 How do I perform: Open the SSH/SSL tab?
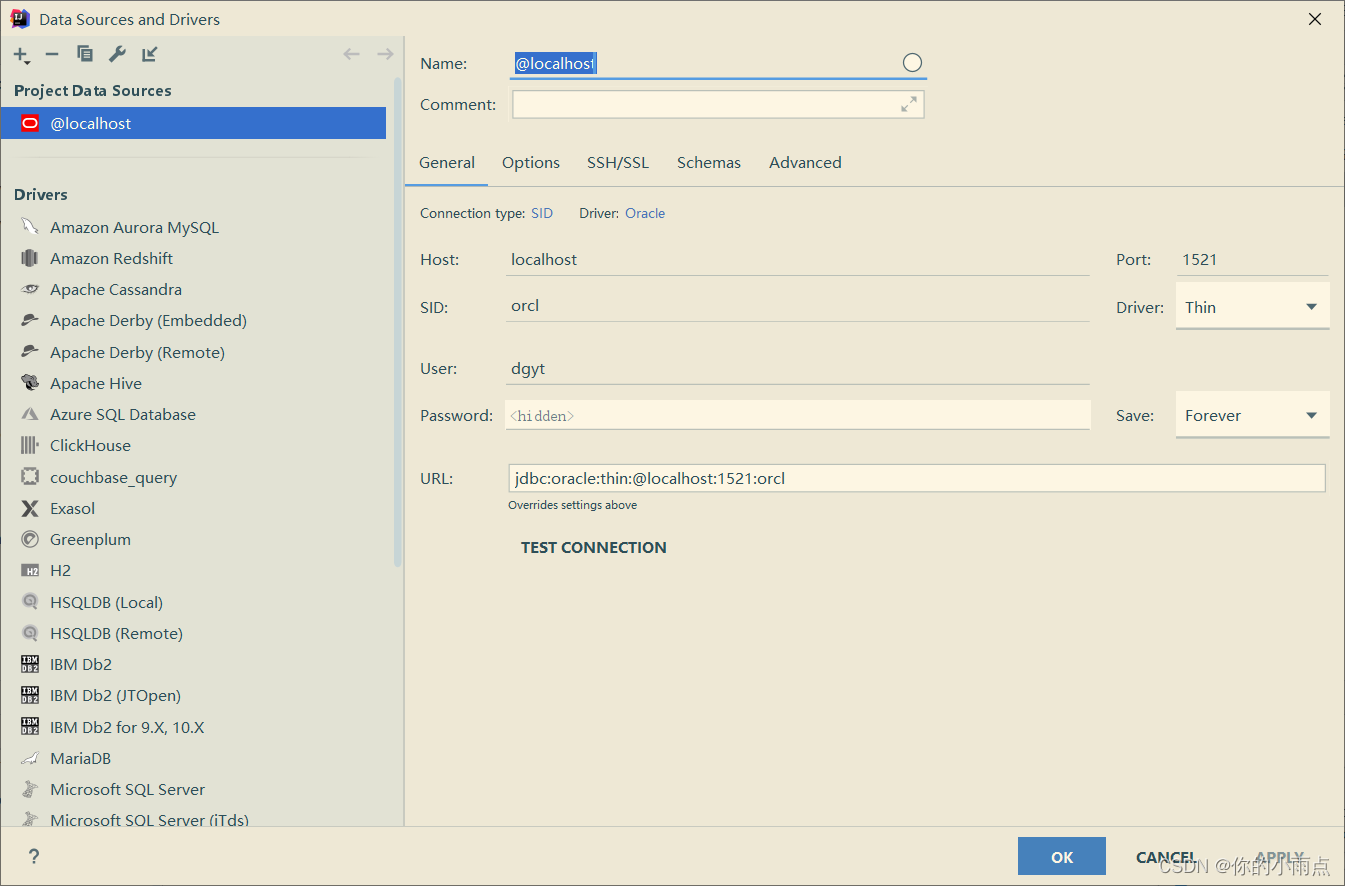click(x=618, y=162)
